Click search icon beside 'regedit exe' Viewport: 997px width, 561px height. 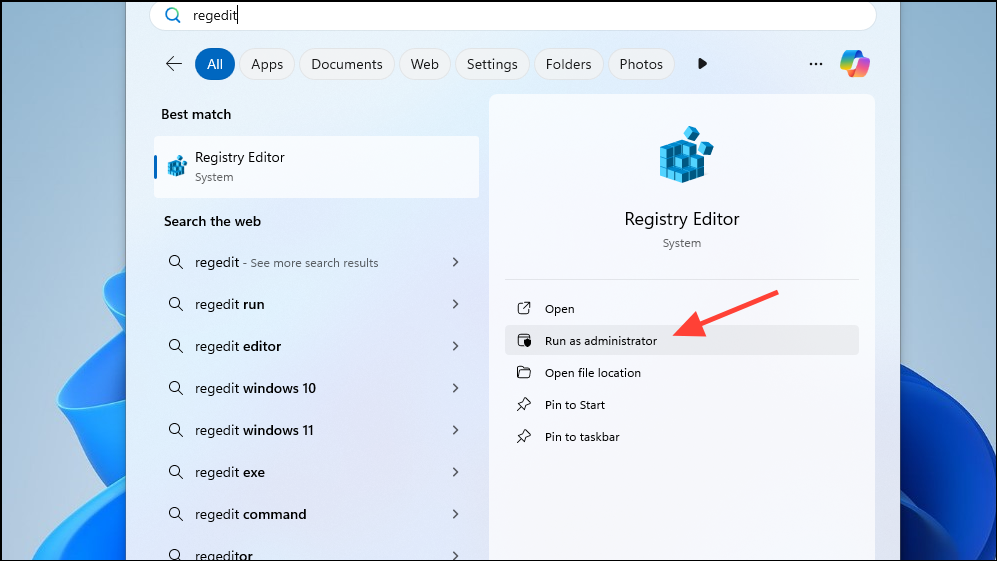(x=175, y=472)
